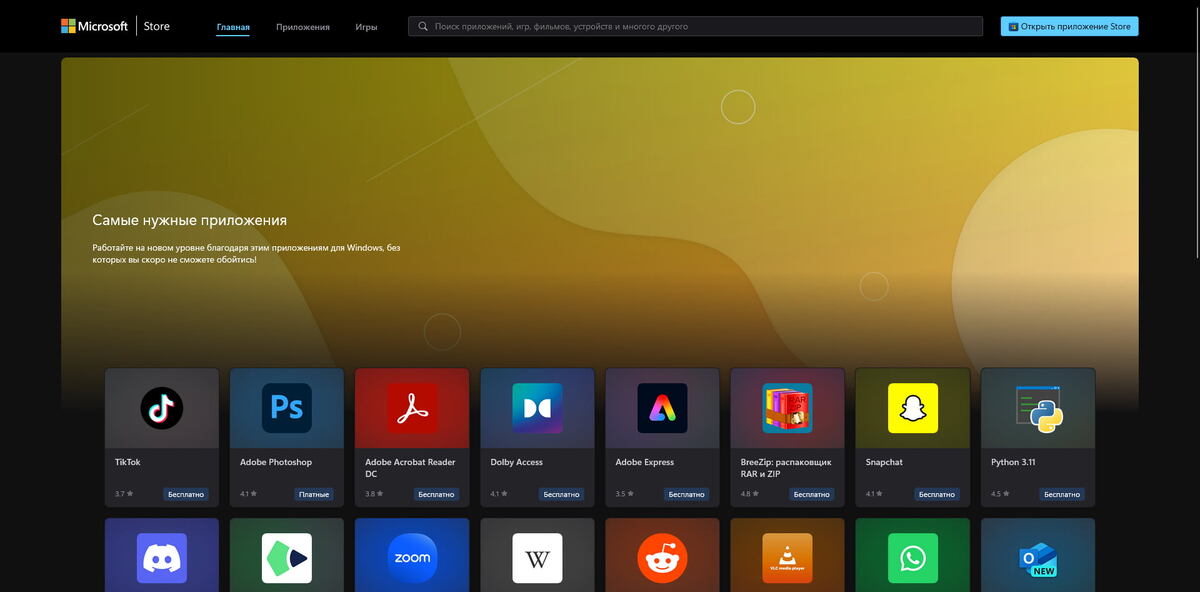Switch to the Приложения tab
This screenshot has width=1200, height=592.
coord(303,27)
